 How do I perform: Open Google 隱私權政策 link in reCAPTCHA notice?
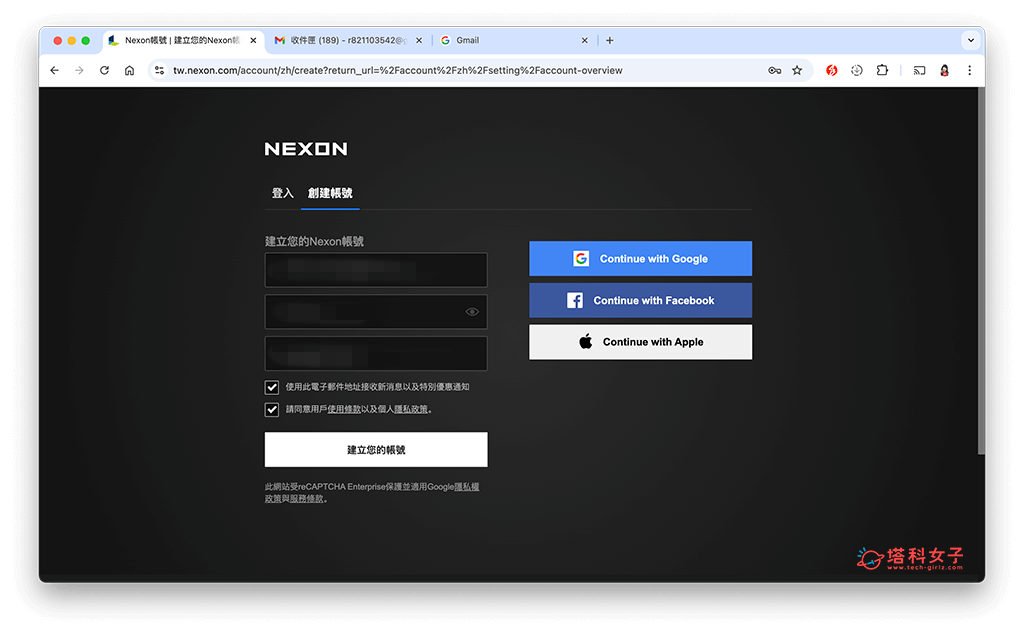pyautogui.click(x=466, y=487)
